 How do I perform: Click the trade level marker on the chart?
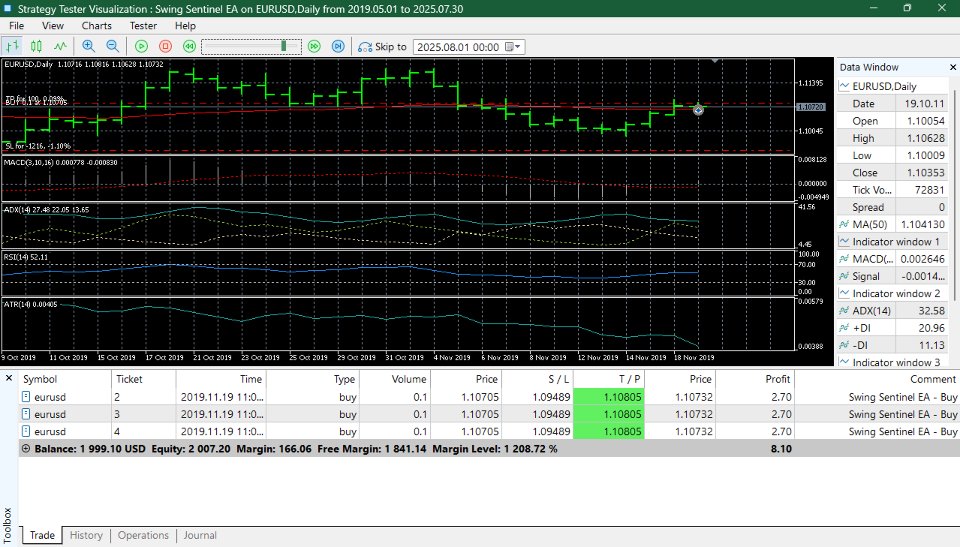[698, 110]
